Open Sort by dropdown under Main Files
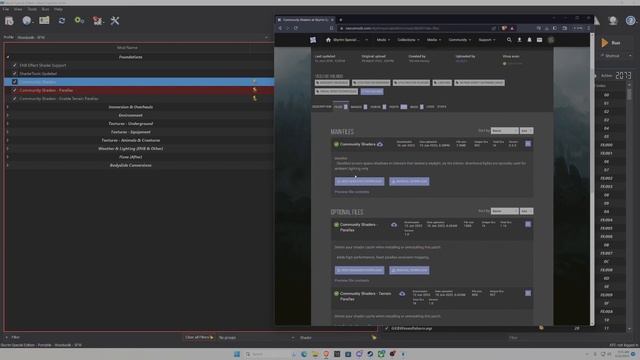Screen dimensions: 640x360 pyautogui.click(x=504, y=131)
